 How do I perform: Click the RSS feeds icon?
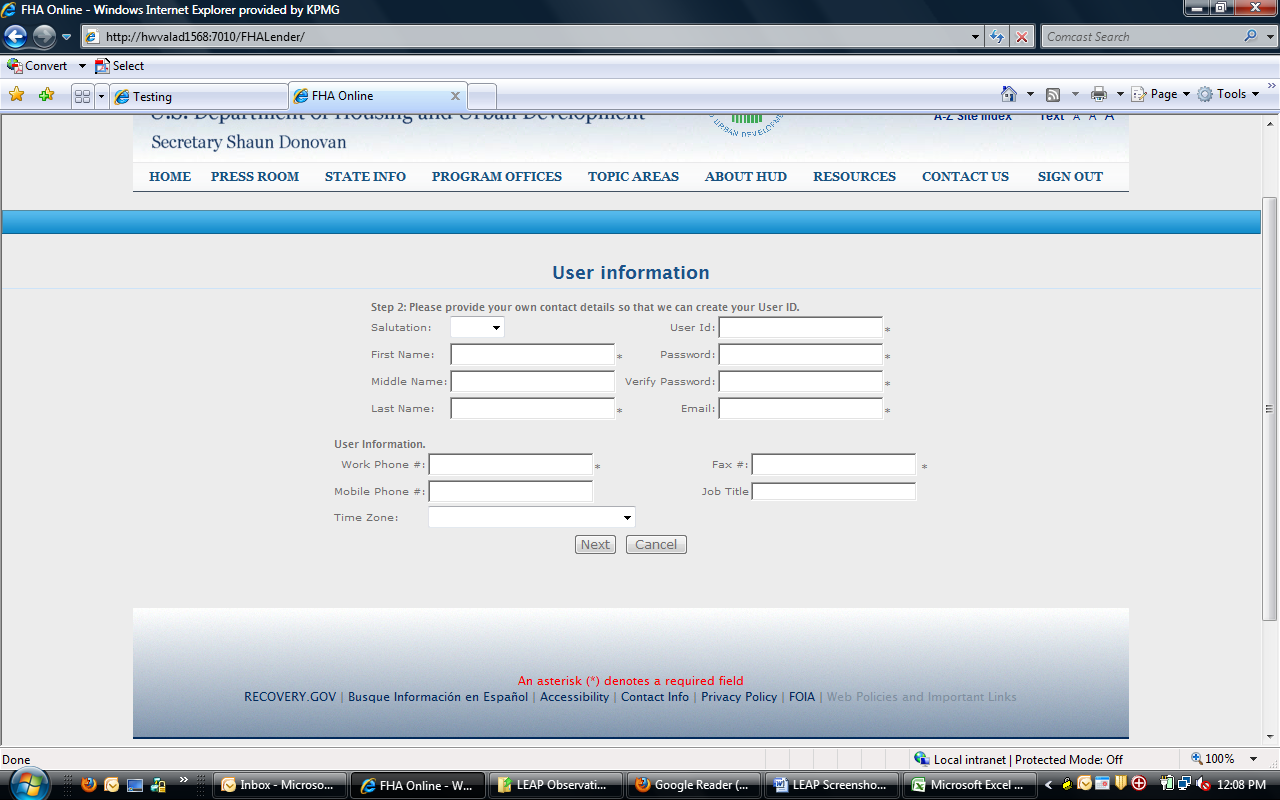pos(1053,94)
